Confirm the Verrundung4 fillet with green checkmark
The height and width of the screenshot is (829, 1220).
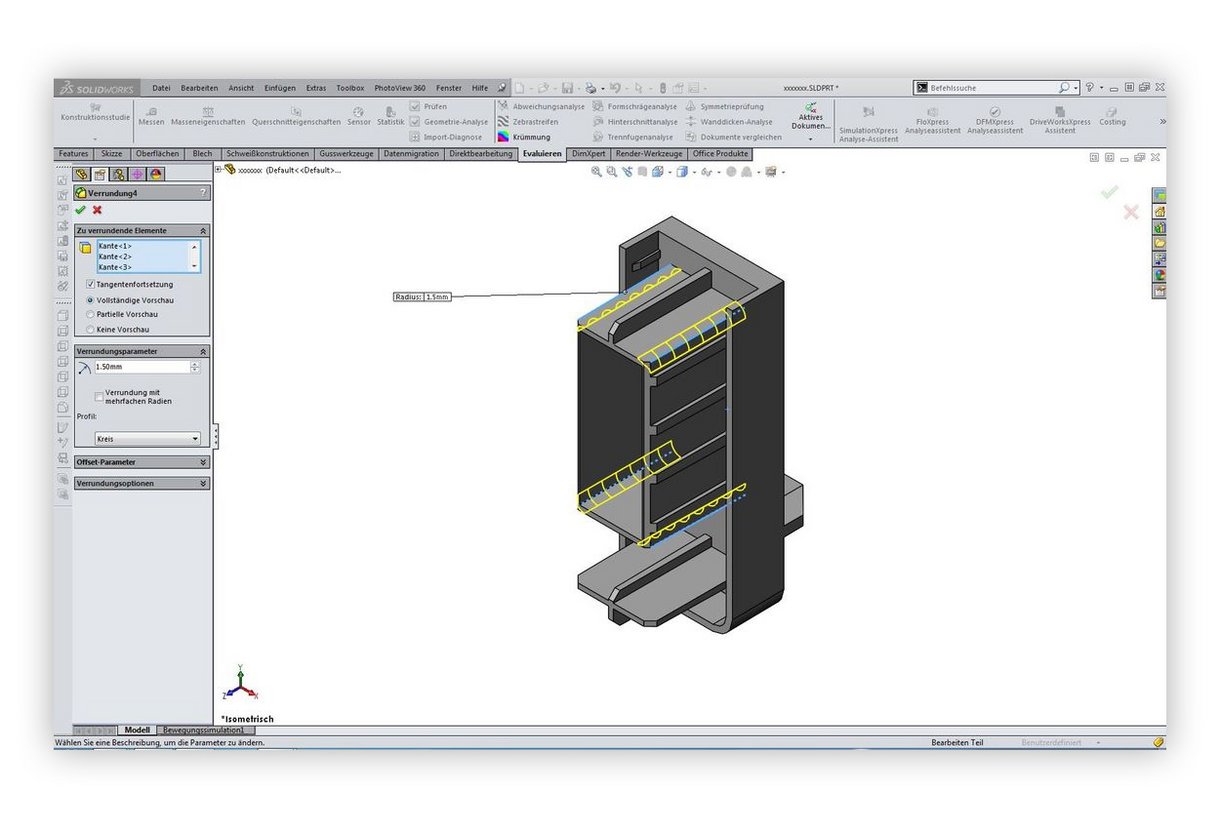point(80,210)
